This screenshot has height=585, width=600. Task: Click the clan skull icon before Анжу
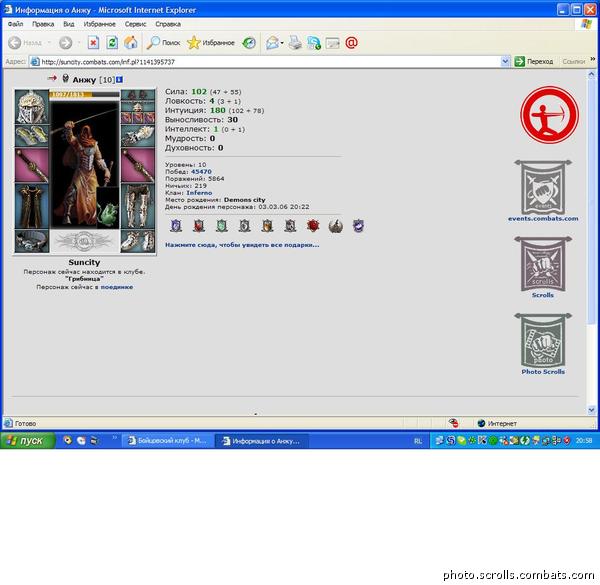tap(65, 78)
